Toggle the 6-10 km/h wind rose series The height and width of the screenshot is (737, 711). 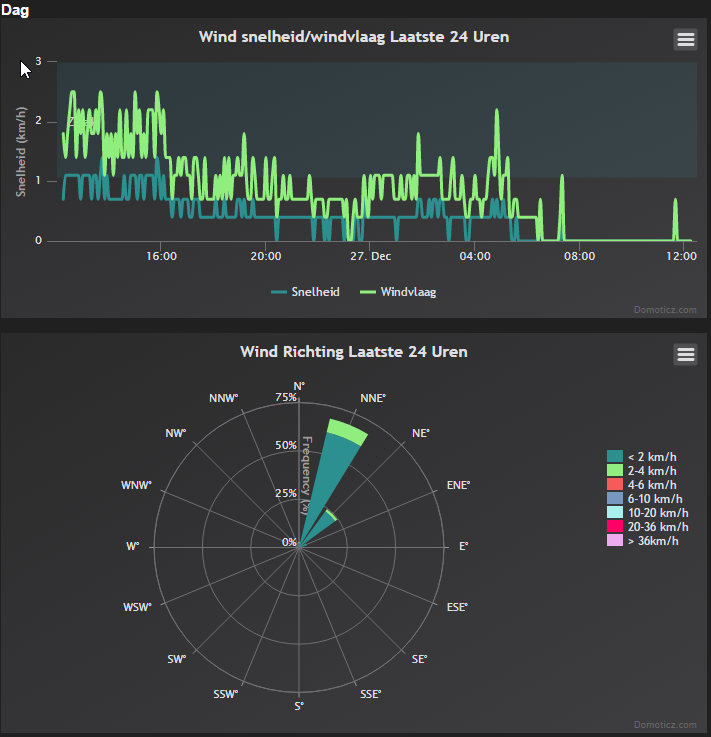pyautogui.click(x=645, y=499)
